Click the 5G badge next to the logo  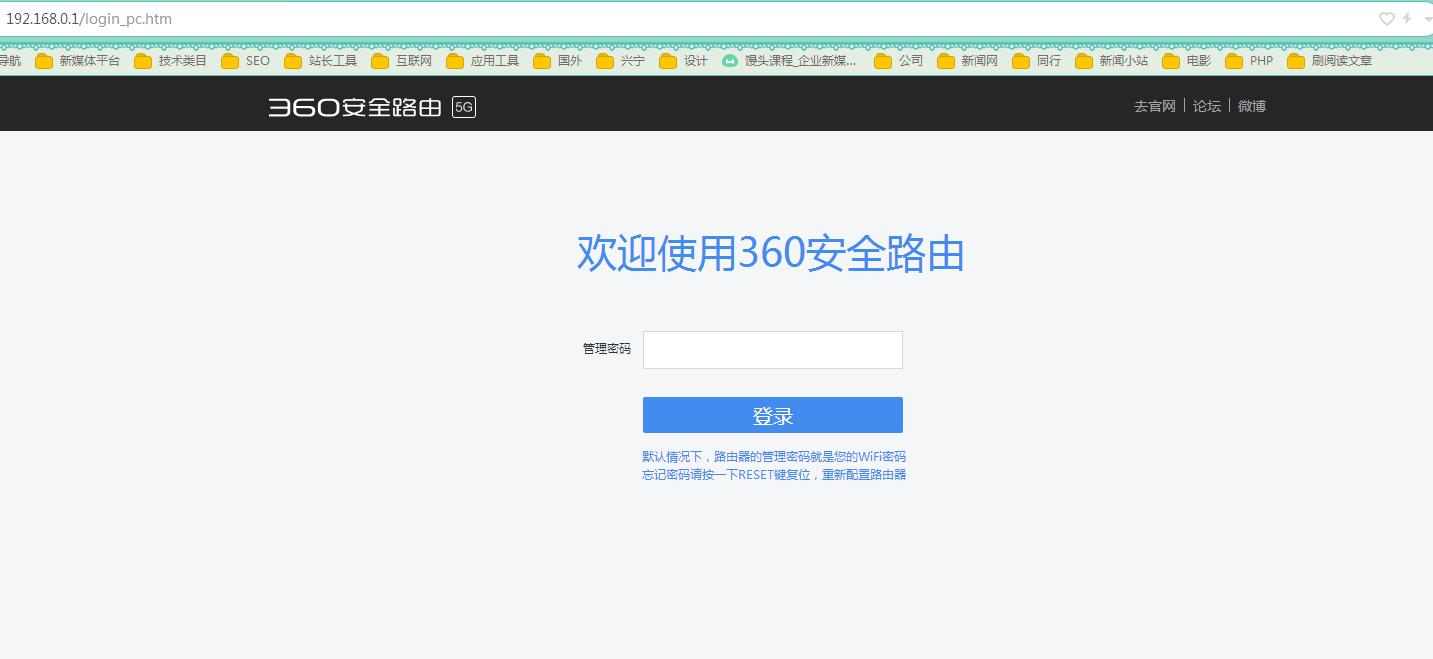(463, 107)
